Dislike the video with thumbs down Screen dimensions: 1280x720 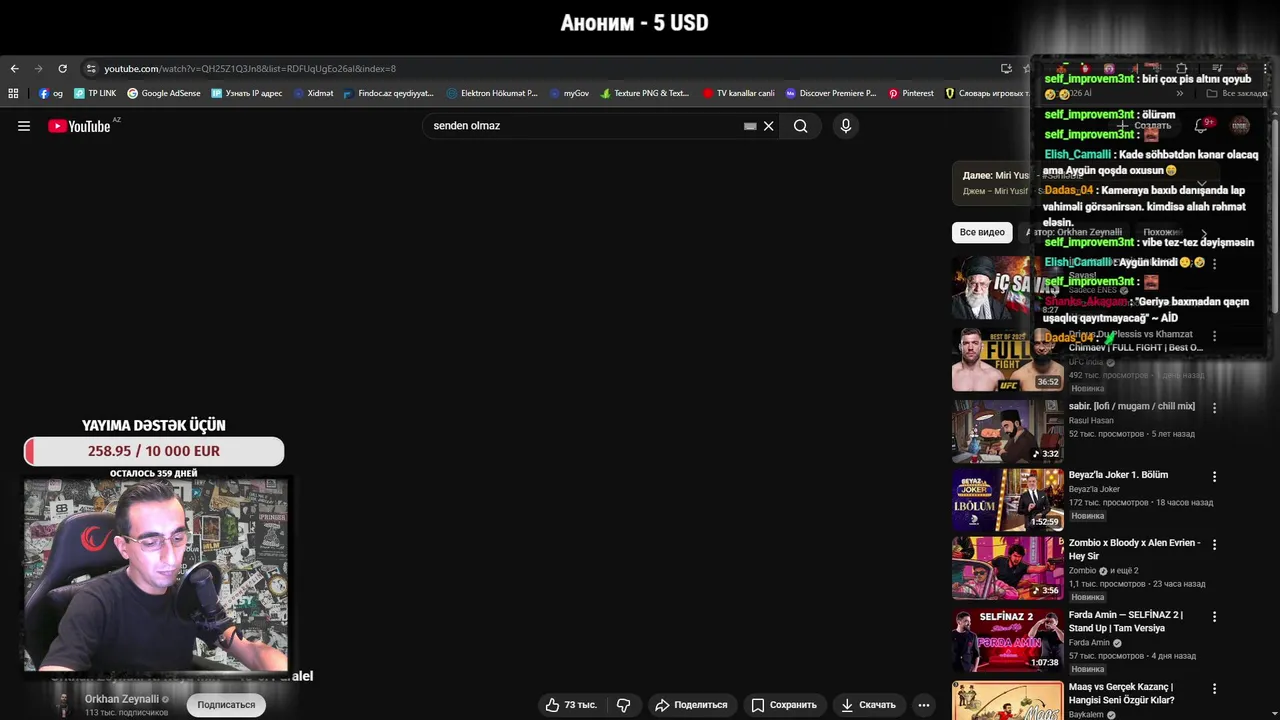click(x=624, y=705)
